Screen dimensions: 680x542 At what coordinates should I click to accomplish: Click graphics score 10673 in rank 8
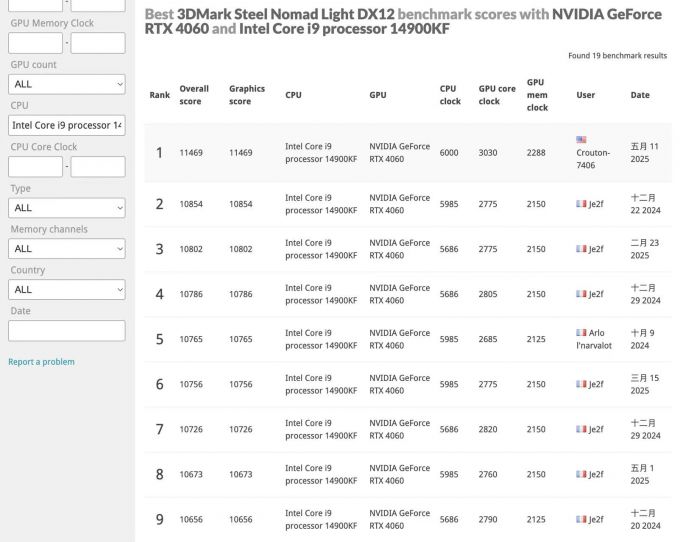click(241, 474)
